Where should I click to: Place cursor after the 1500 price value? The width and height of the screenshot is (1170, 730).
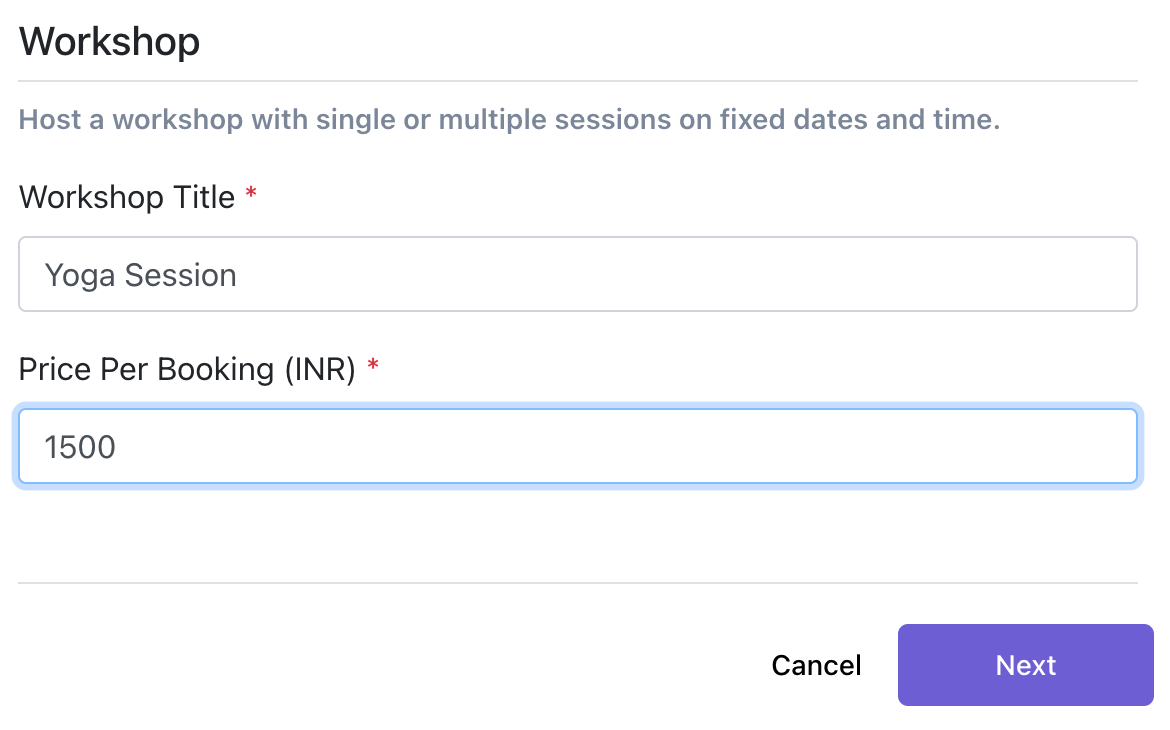[x=116, y=447]
